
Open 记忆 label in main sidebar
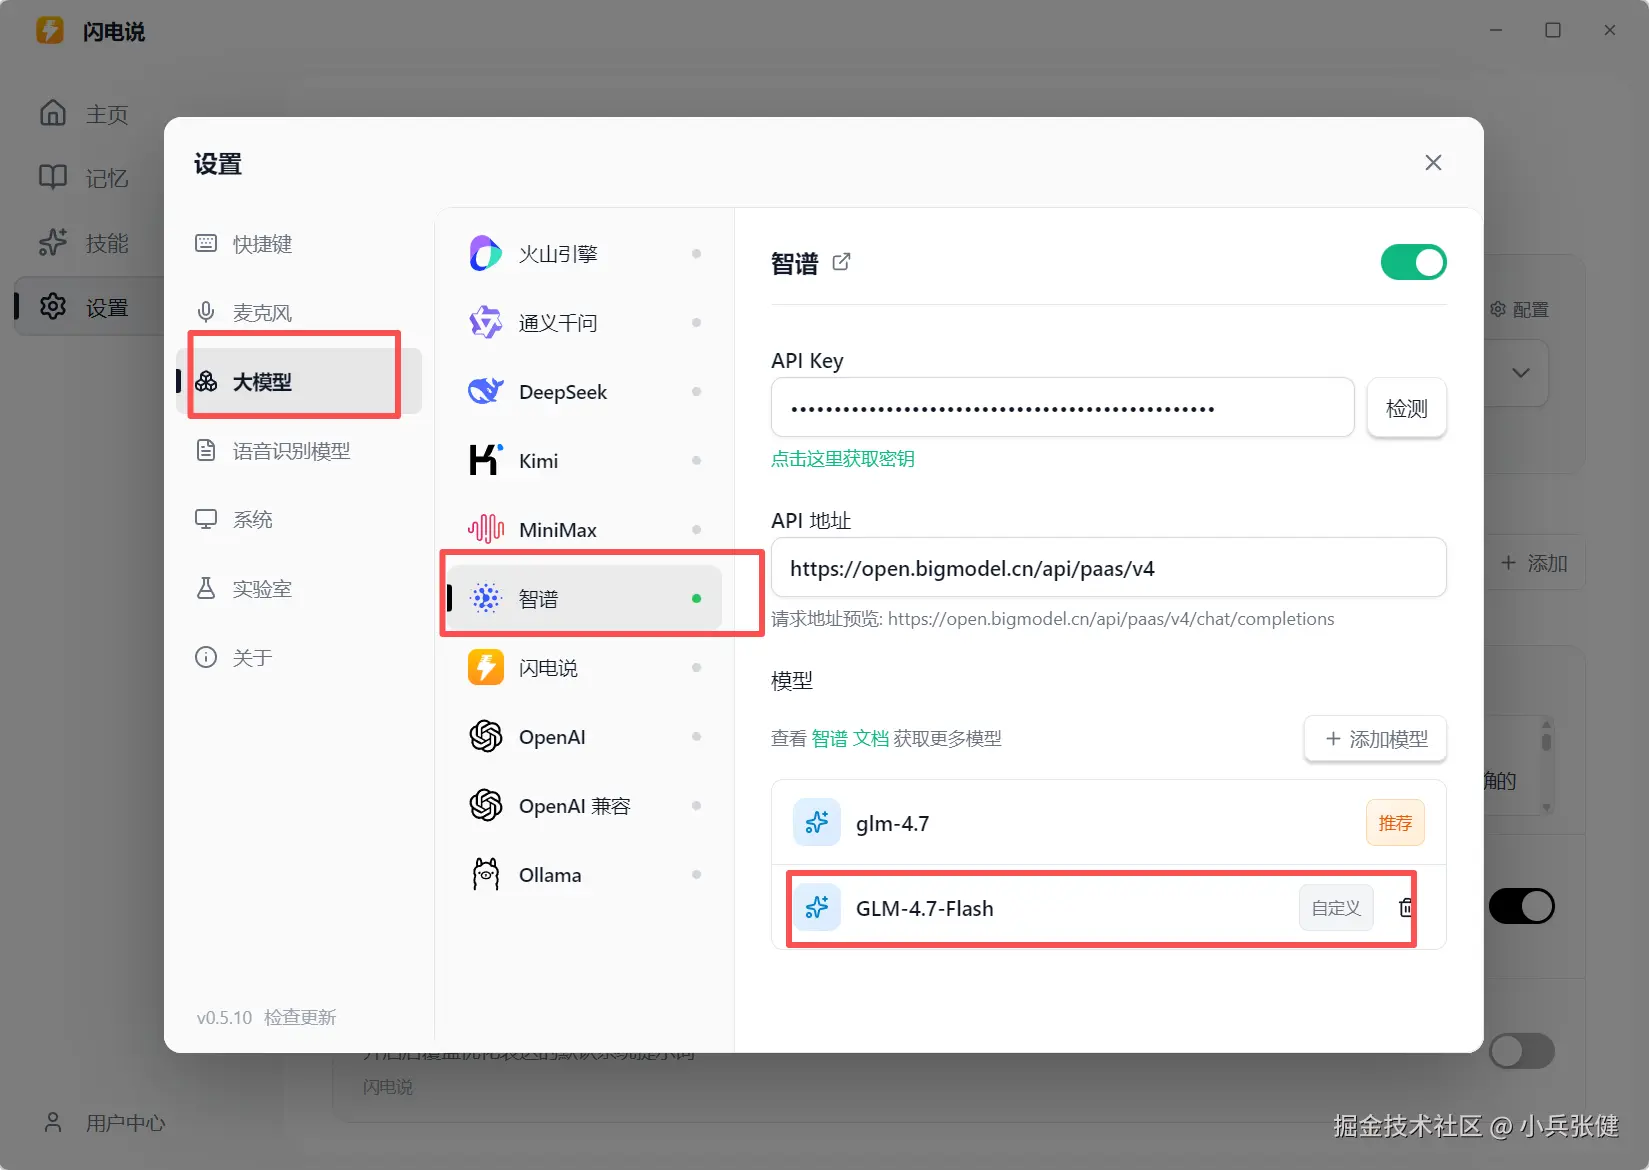[x=107, y=178]
